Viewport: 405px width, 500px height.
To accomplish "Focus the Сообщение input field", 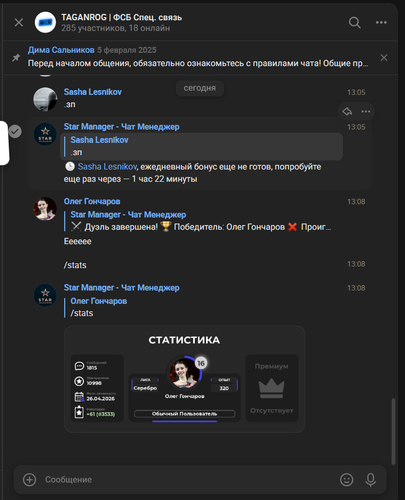I will coord(187,480).
